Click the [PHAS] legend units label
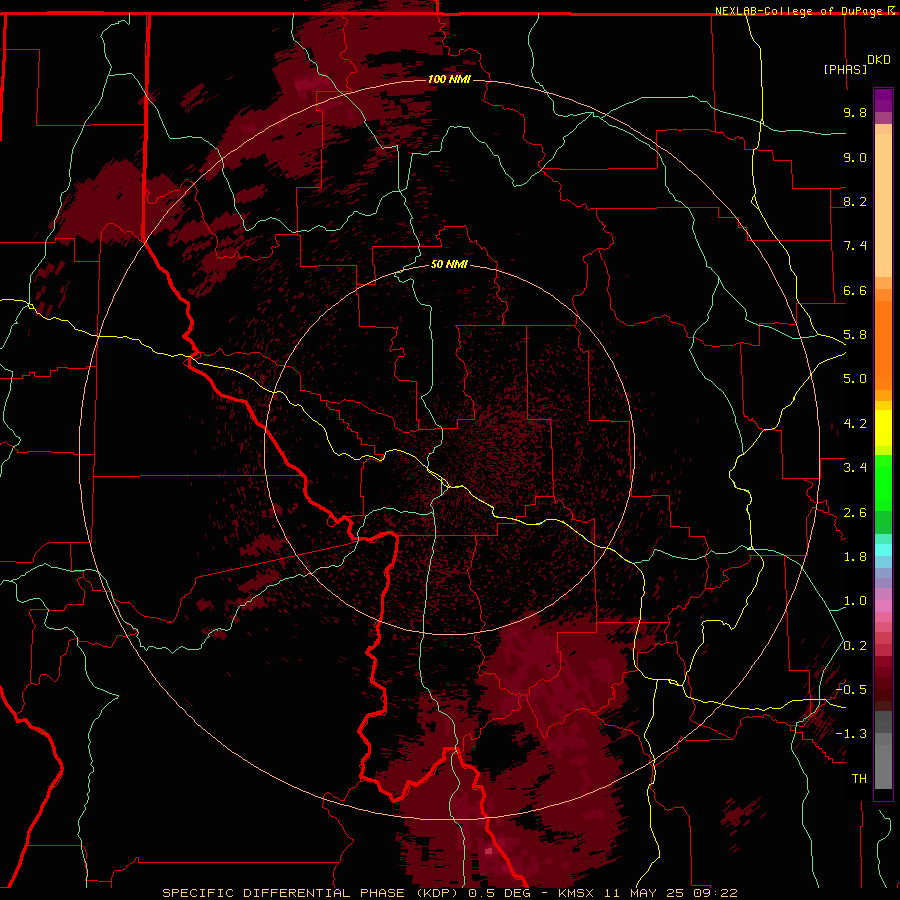Viewport: 900px width, 900px height. point(845,69)
